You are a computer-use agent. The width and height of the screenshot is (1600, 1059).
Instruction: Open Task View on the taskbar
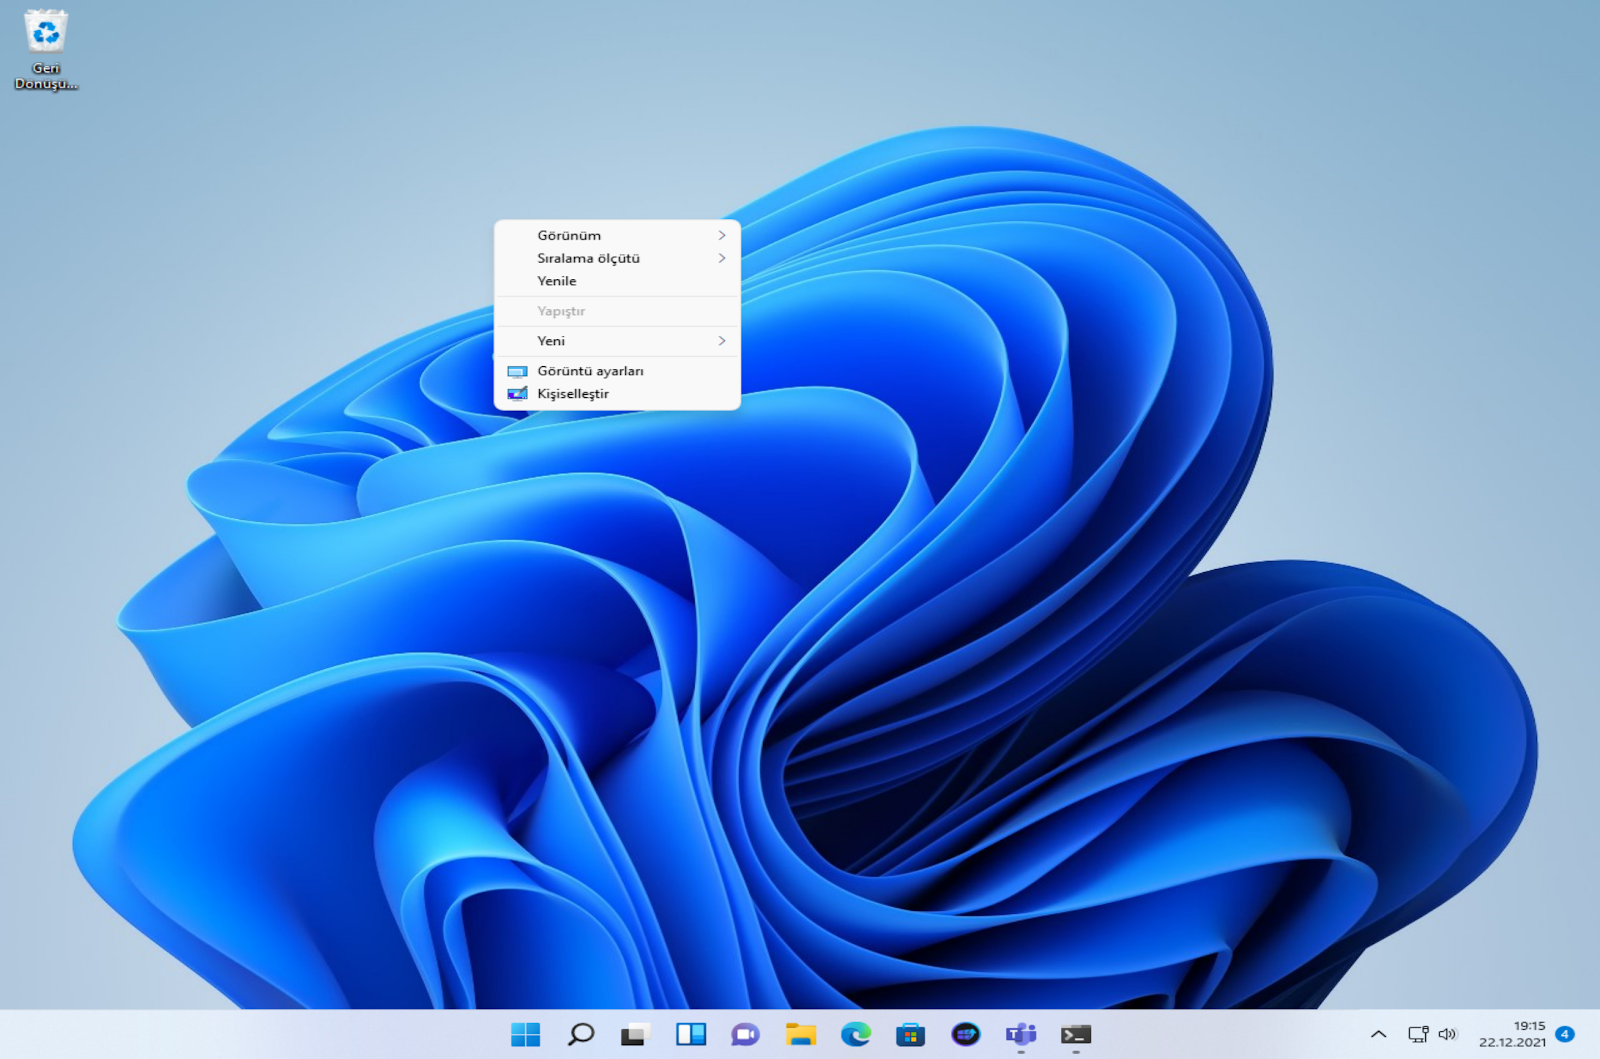(635, 1034)
